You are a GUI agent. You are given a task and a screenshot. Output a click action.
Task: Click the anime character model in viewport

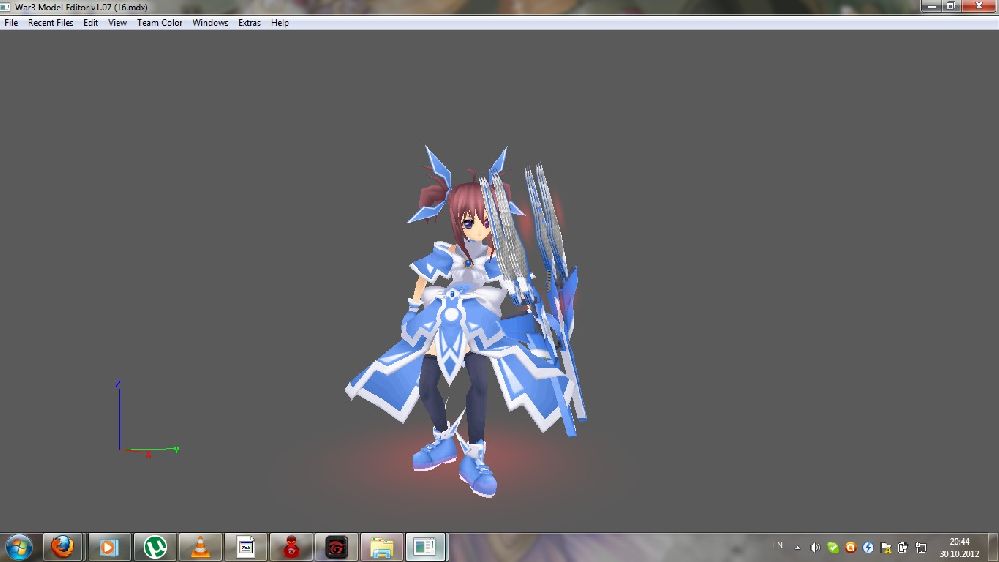(468, 322)
